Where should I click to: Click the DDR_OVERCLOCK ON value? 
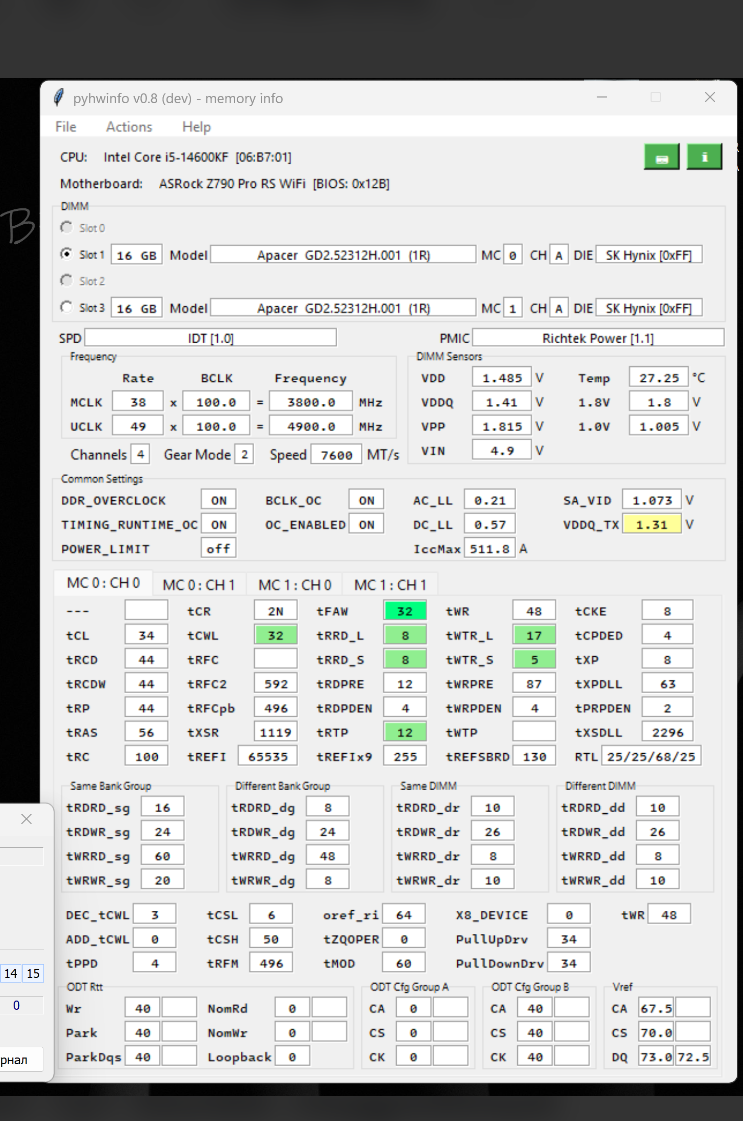click(x=219, y=500)
